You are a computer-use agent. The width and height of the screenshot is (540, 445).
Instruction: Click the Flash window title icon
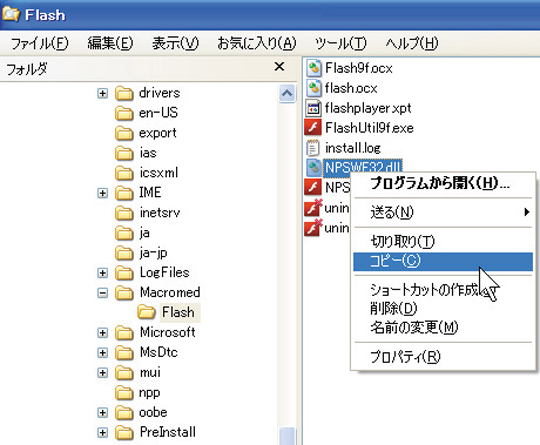11,14
